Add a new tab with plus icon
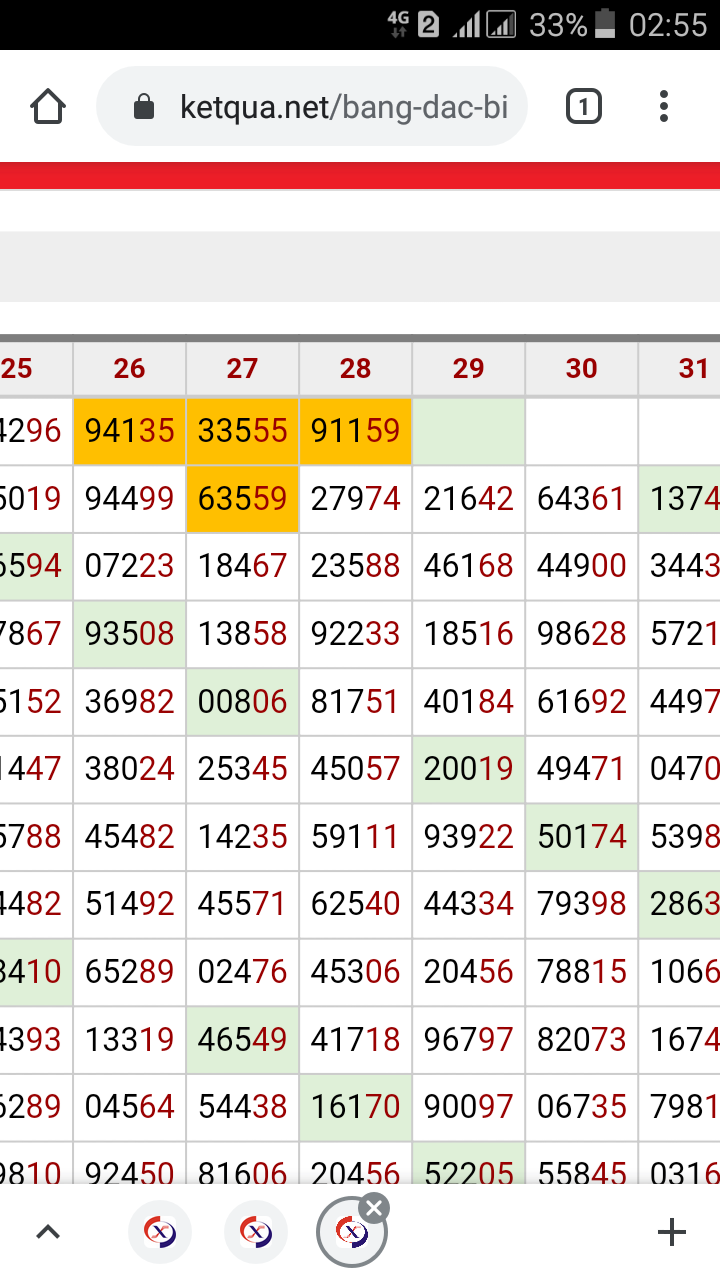Image resolution: width=720 pixels, height=1280 pixels. pos(671,1233)
